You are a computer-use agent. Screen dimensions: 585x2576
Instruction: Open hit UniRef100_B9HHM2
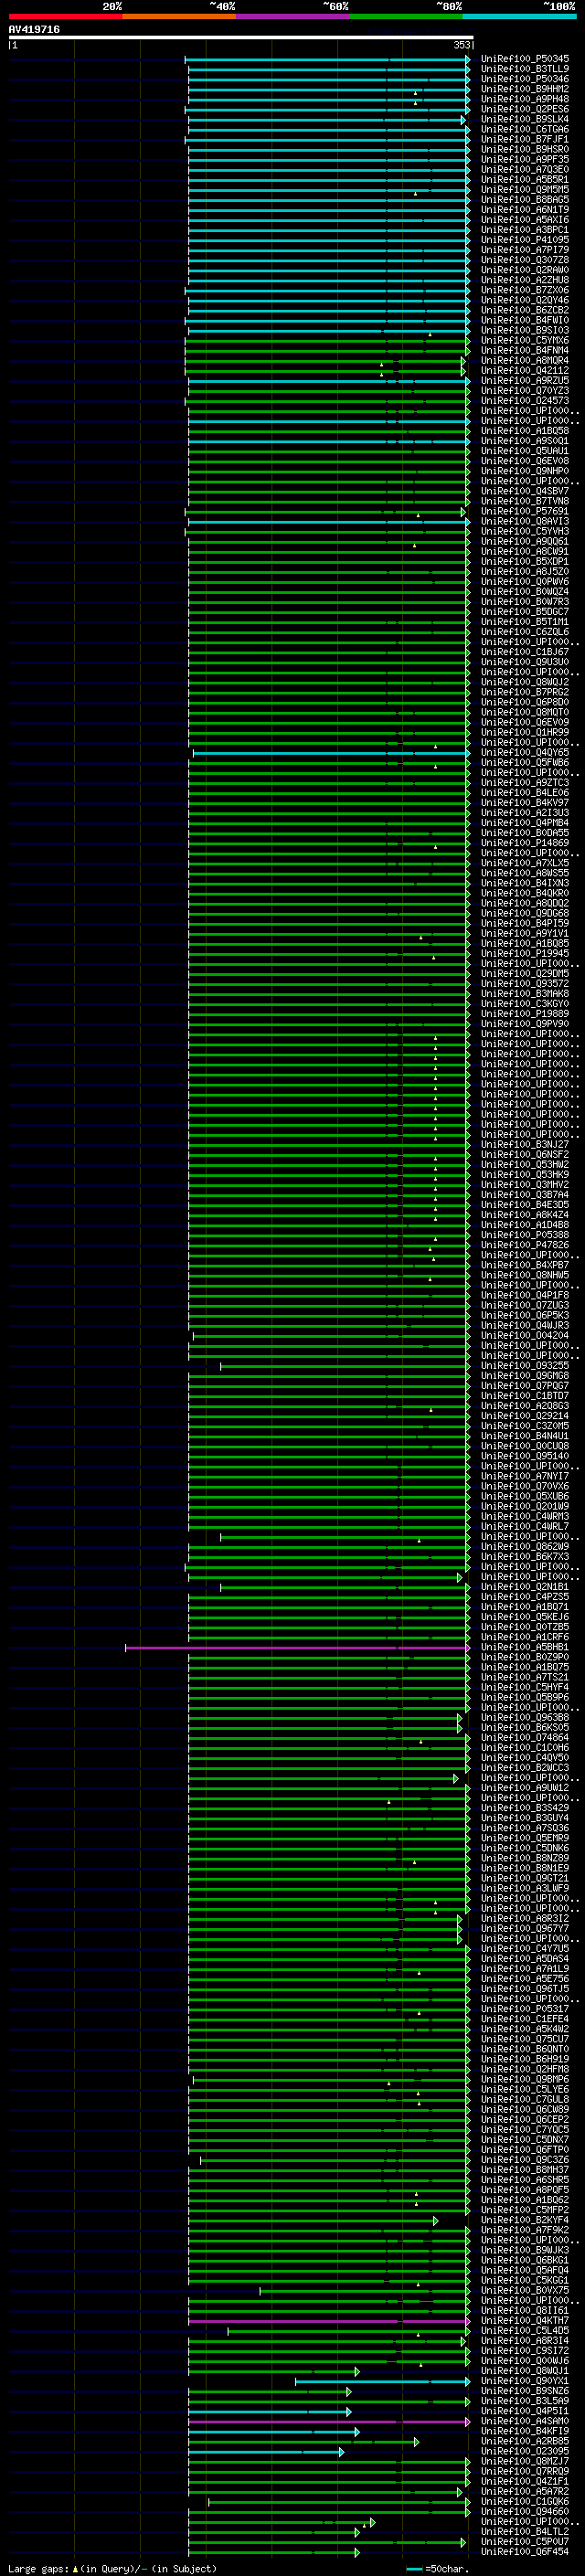pyautogui.click(x=525, y=89)
